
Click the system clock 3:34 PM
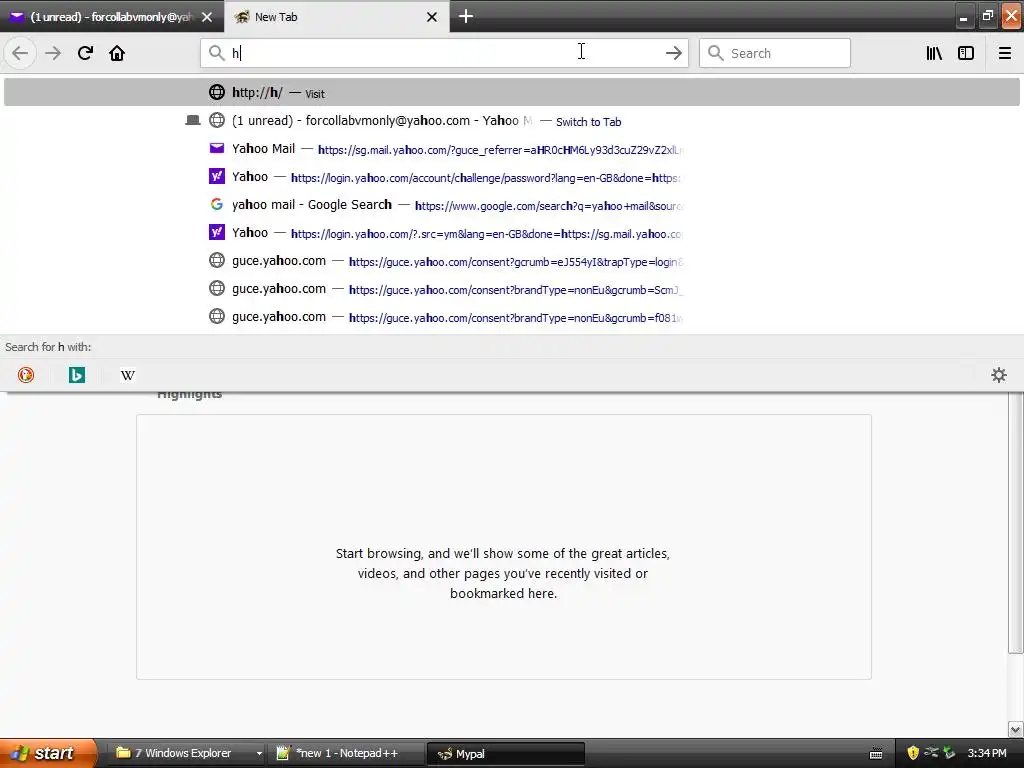tap(987, 753)
